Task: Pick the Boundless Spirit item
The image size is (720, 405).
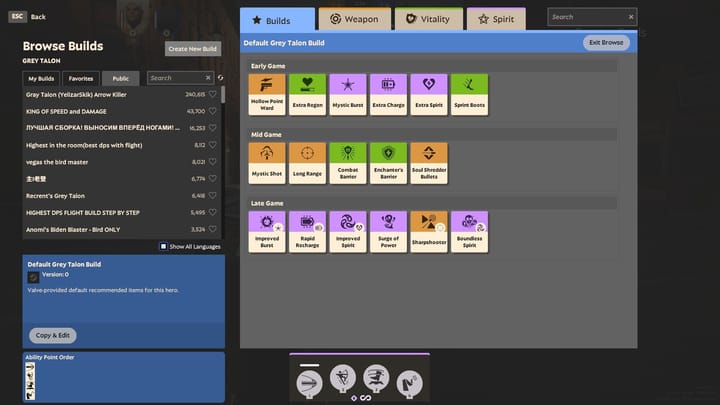Action: pyautogui.click(x=468, y=232)
